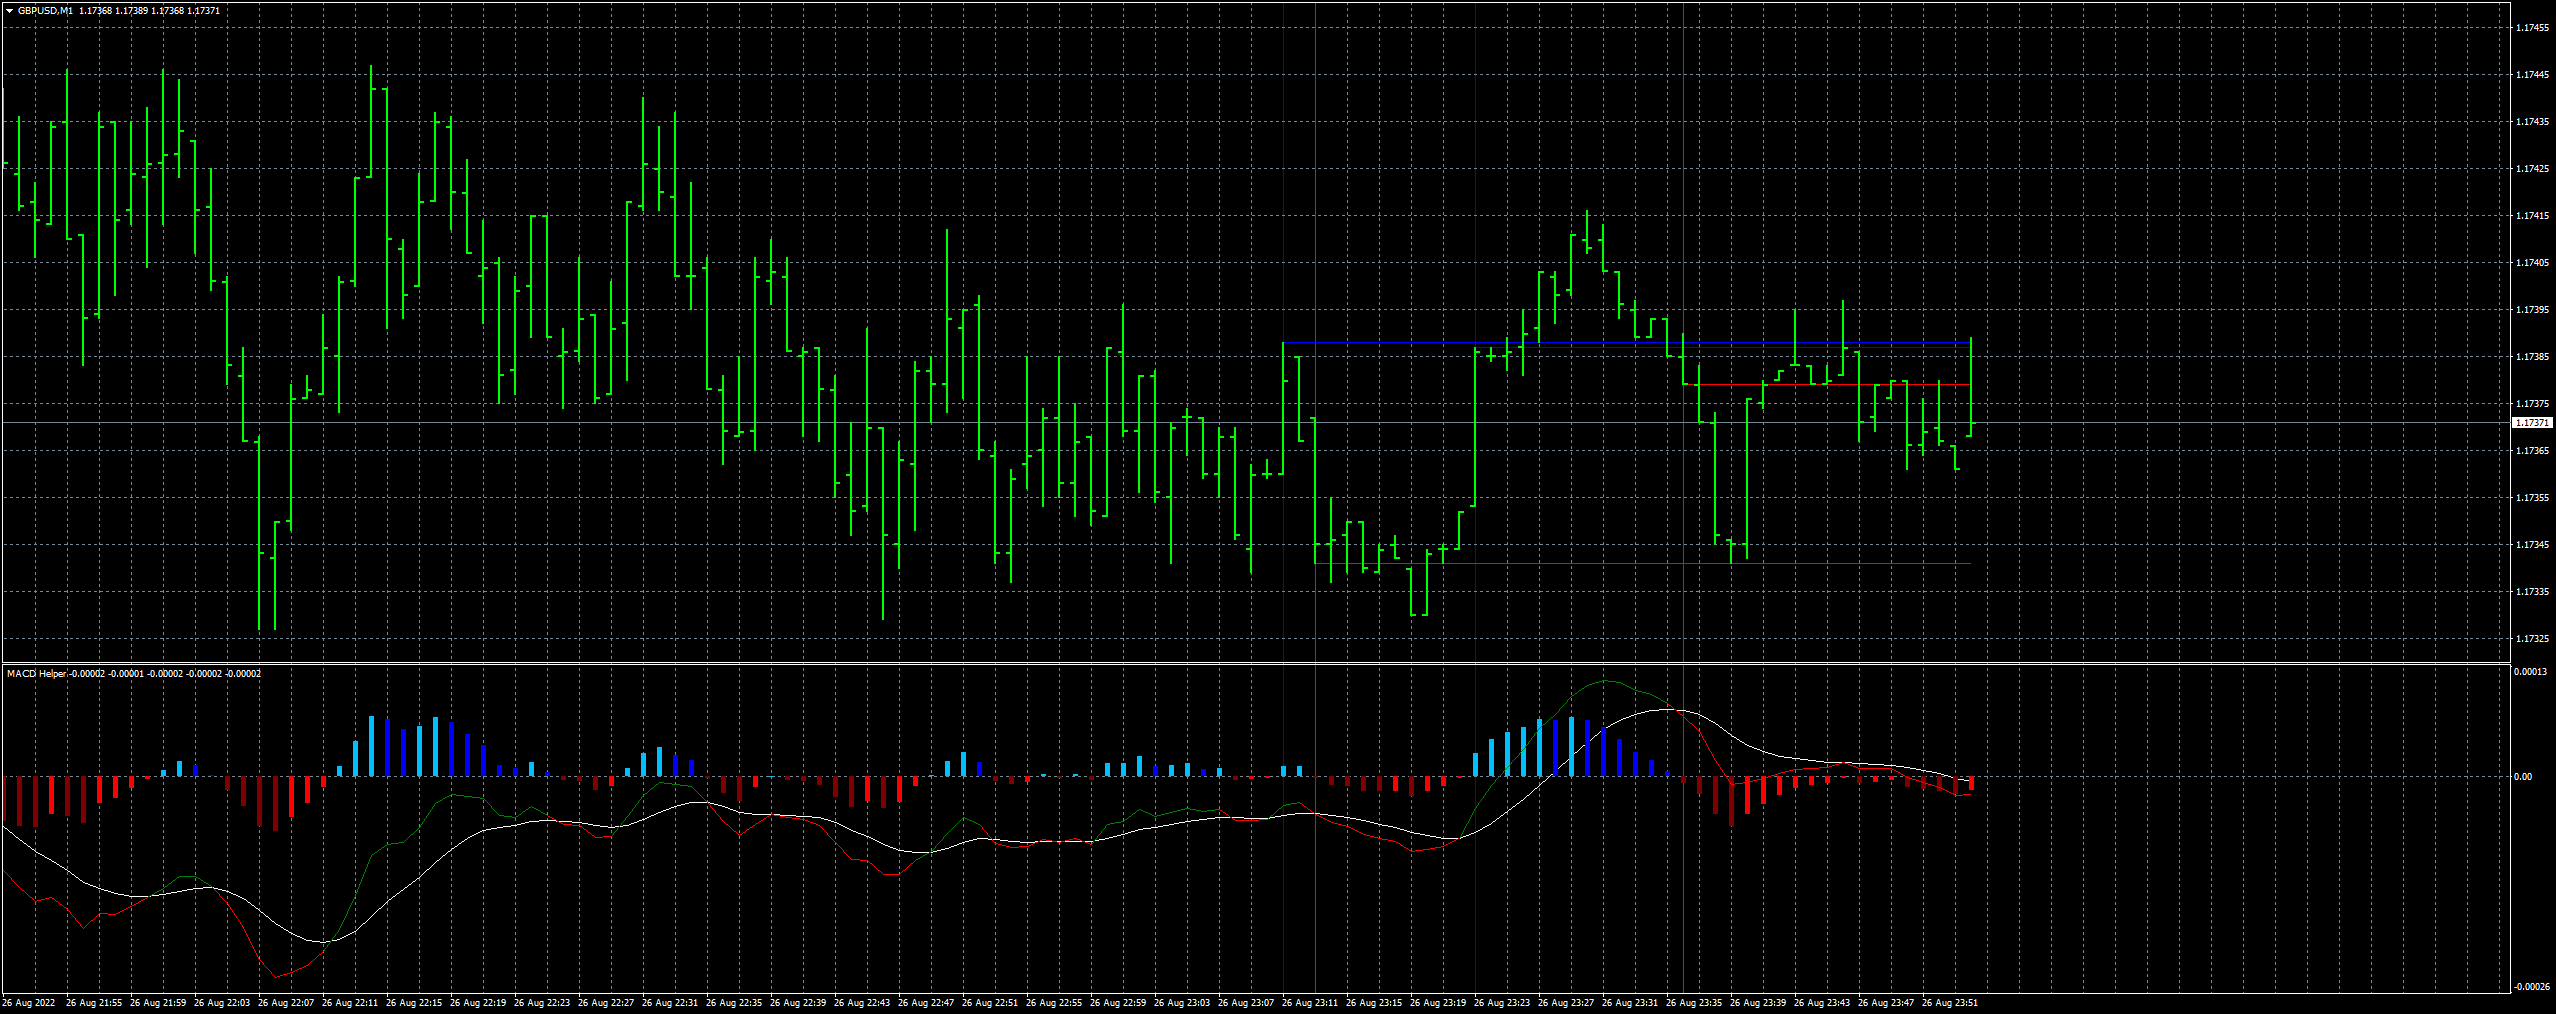Screen dimensions: 2556x1014
Task: Click the 26 Aug 23:27 time label
Action: coord(1566,1003)
